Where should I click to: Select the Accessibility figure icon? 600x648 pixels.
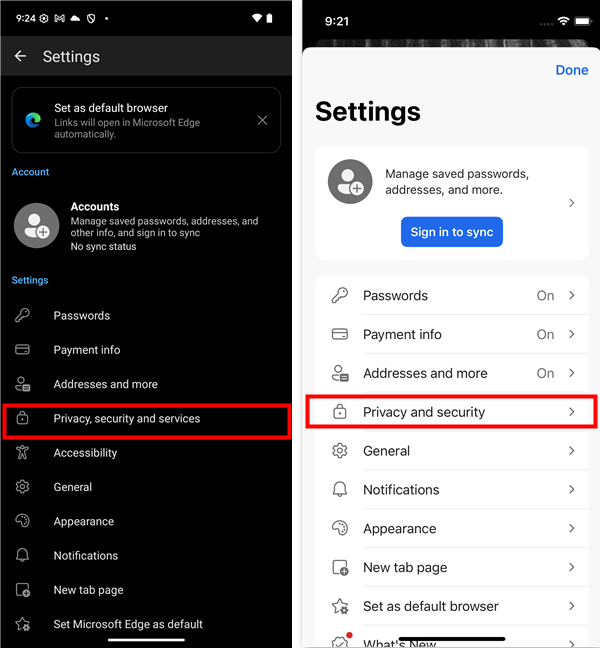pos(22,452)
